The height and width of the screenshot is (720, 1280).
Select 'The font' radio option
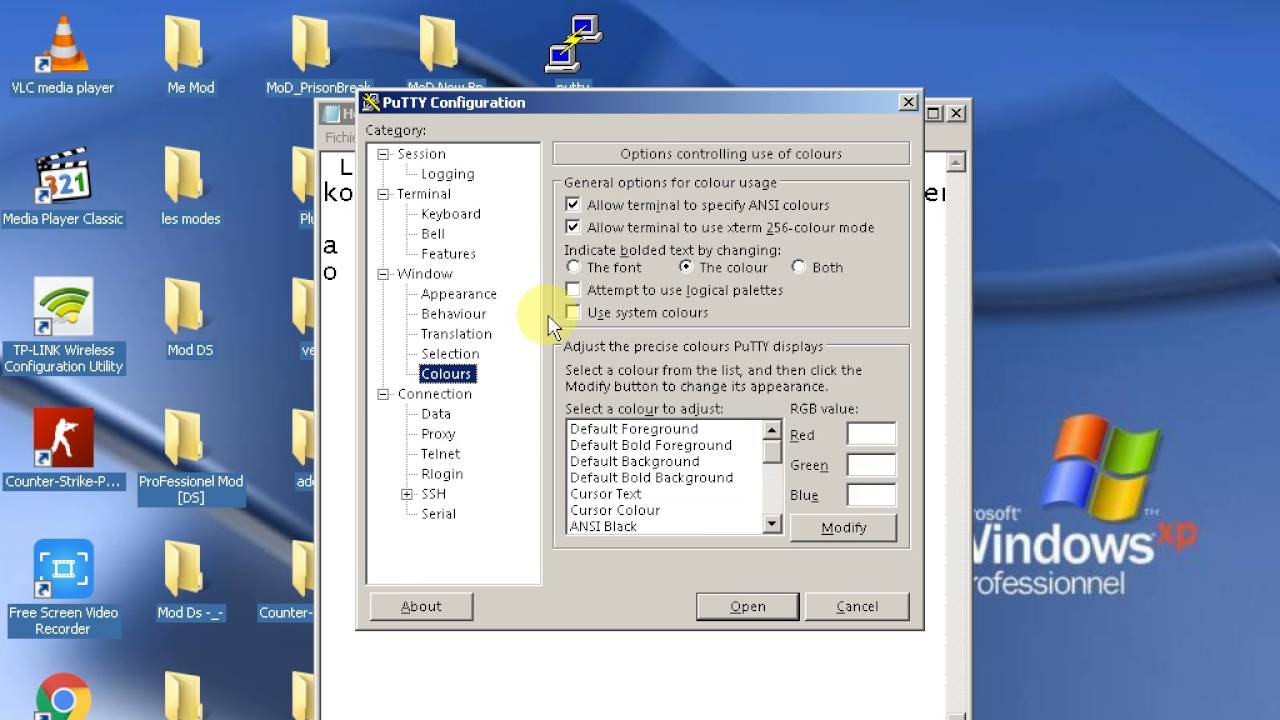click(573, 267)
